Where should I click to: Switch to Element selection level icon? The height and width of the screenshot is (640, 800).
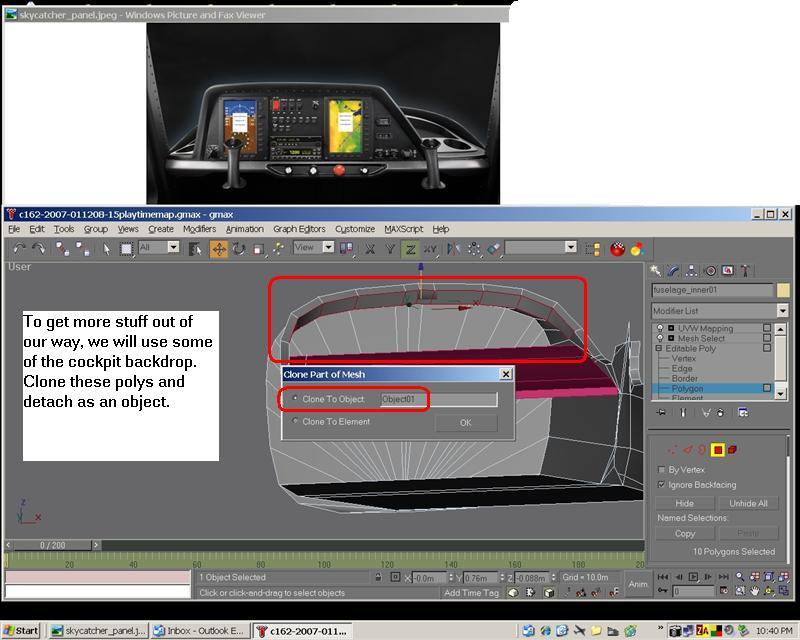(733, 450)
